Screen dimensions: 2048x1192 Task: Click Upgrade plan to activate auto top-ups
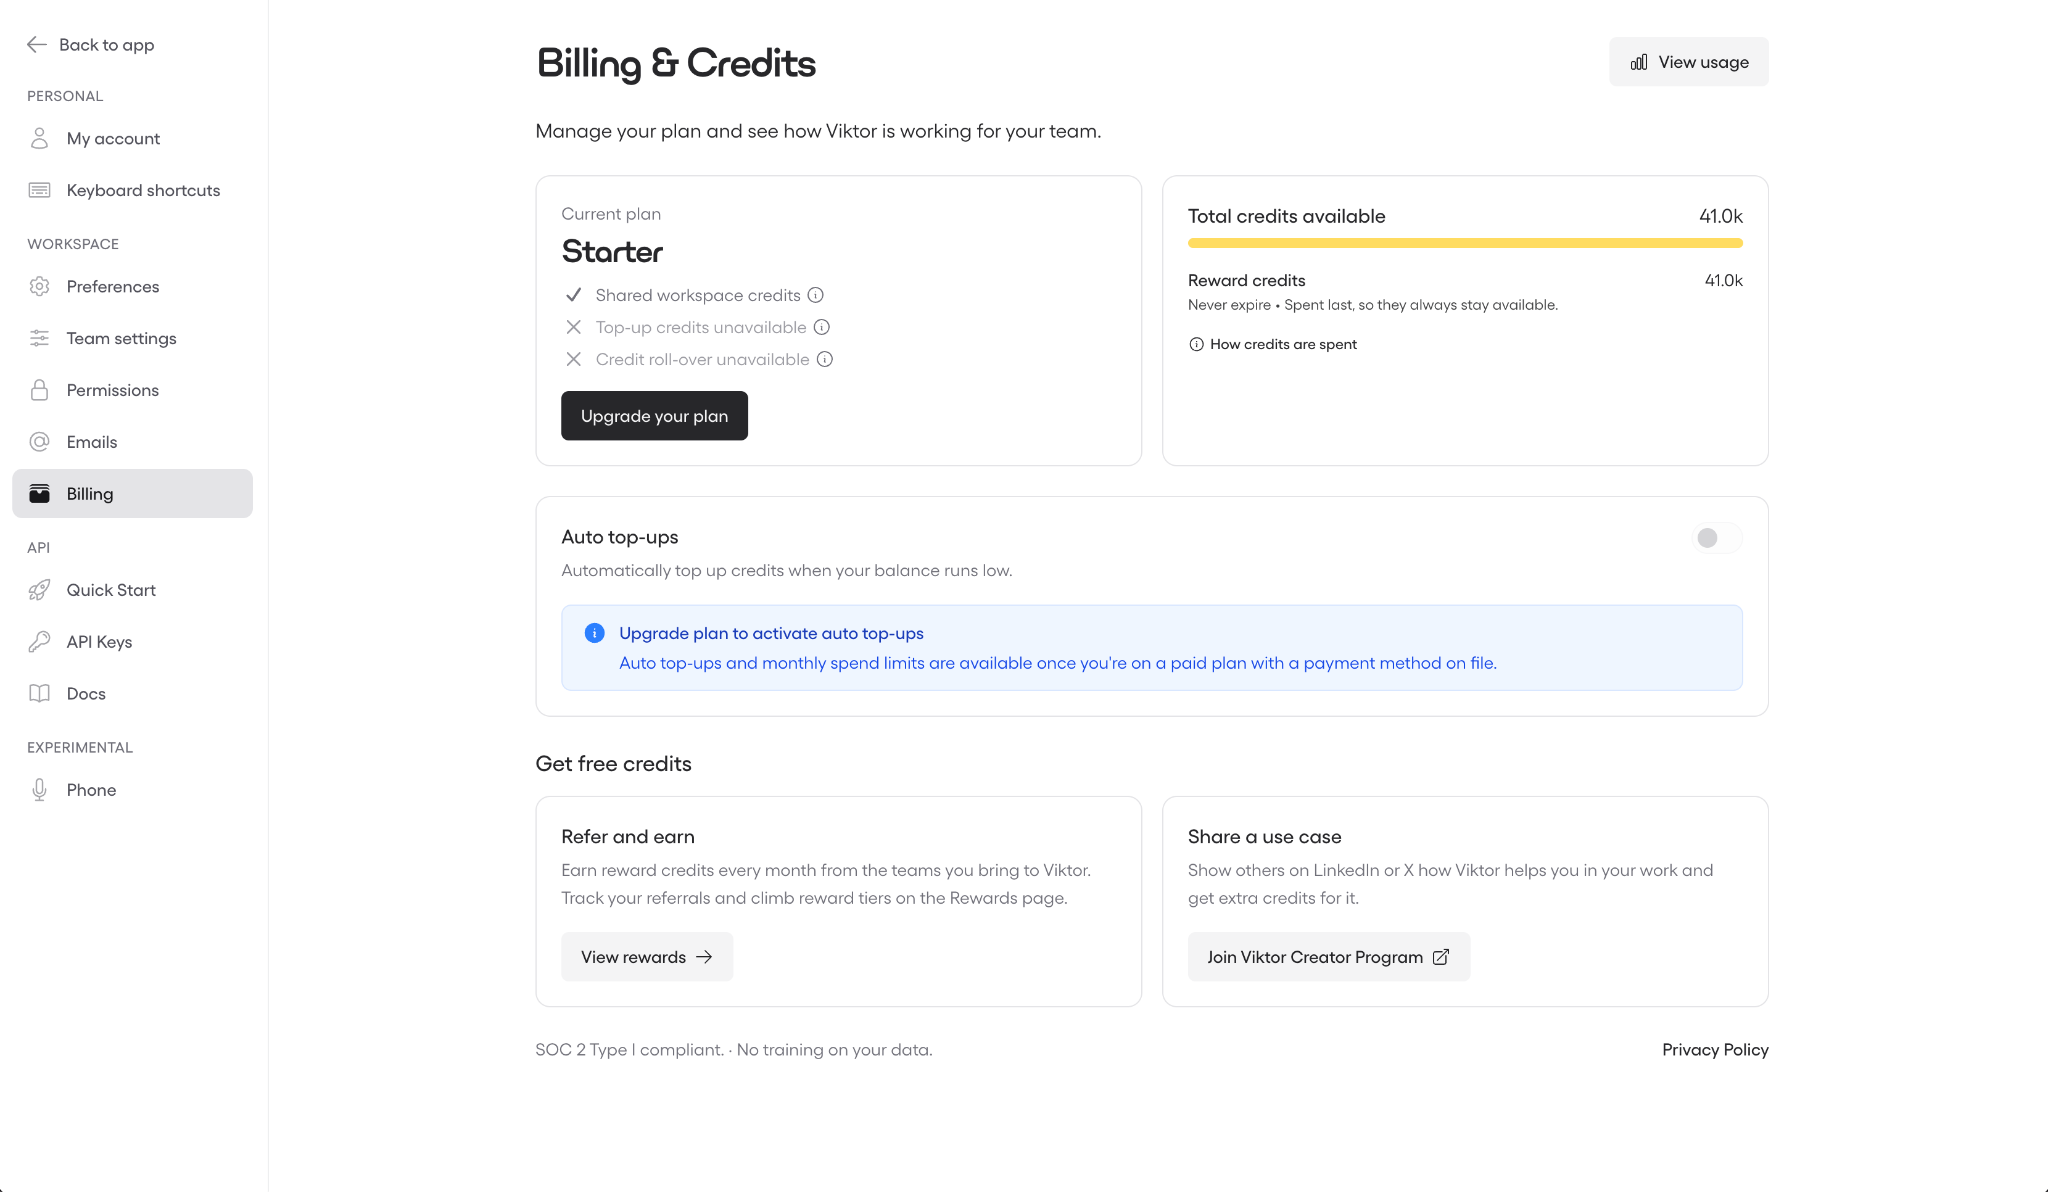tap(771, 633)
